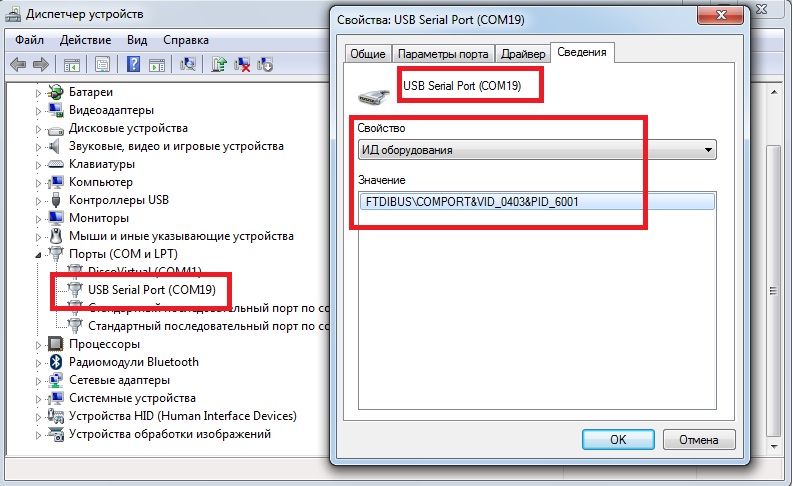The image size is (793, 486).
Task: Click the Uninstall device red X icon
Action: (x=242, y=64)
